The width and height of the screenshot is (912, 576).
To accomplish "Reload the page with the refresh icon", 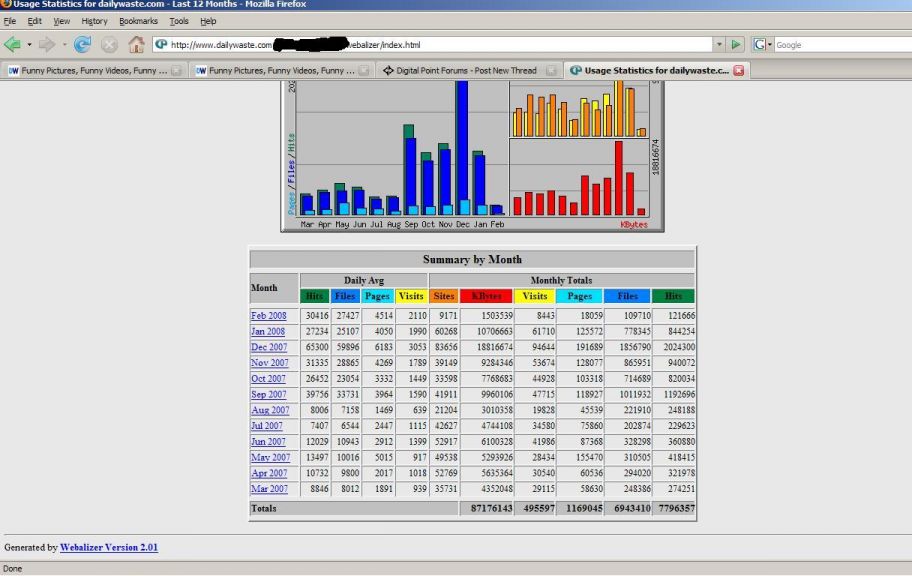I will tap(82, 44).
